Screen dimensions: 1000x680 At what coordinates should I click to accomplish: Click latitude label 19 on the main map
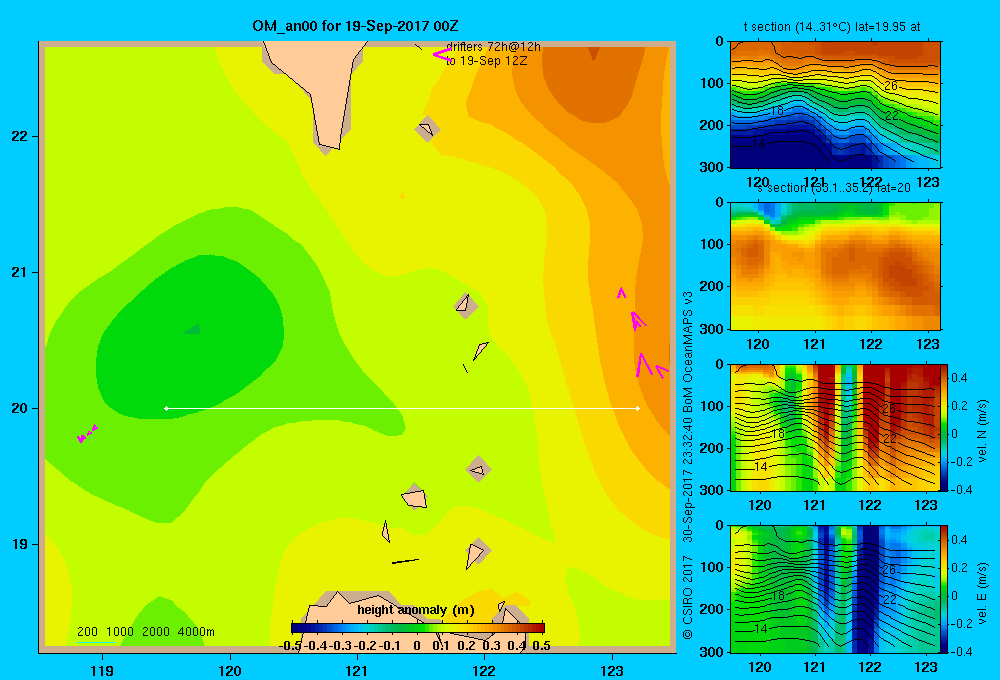19,544
